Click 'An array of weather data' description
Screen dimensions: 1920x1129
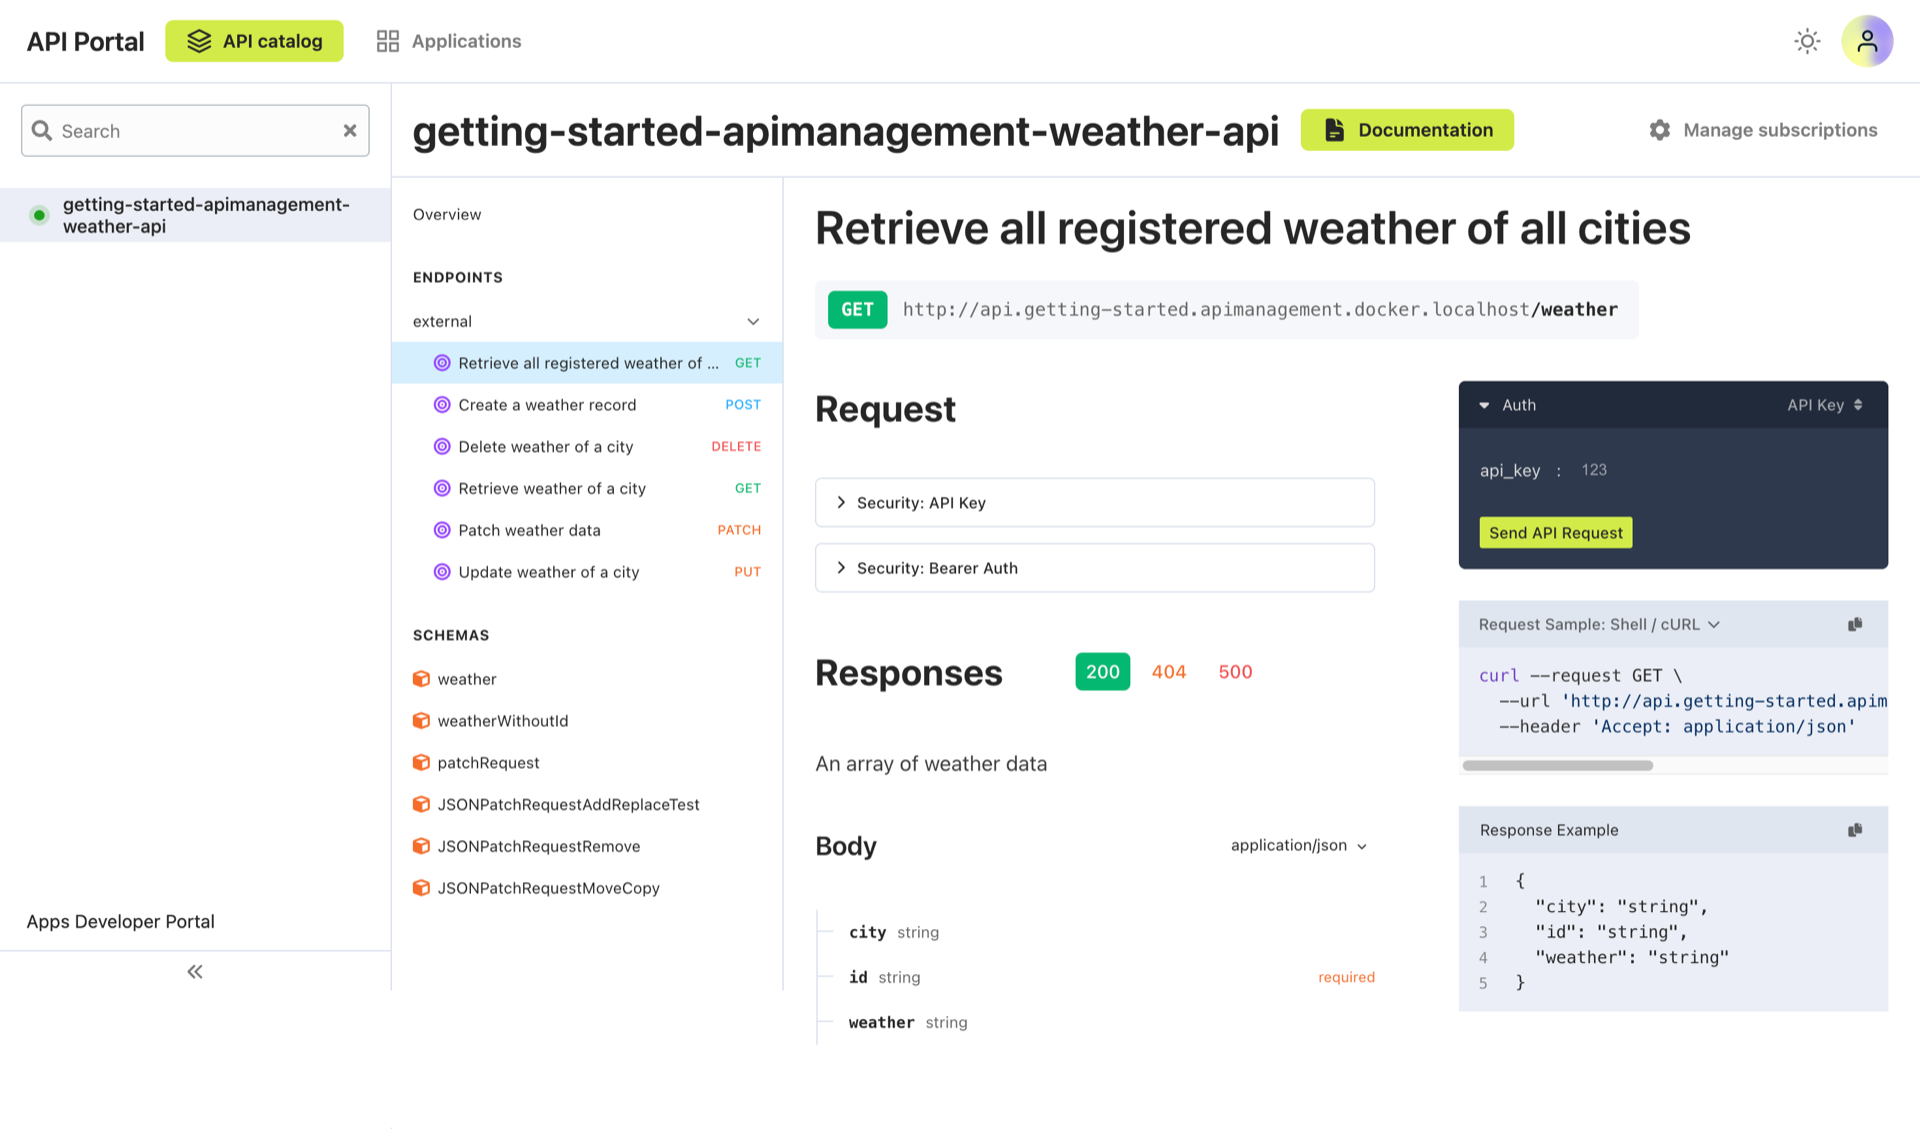[931, 764]
